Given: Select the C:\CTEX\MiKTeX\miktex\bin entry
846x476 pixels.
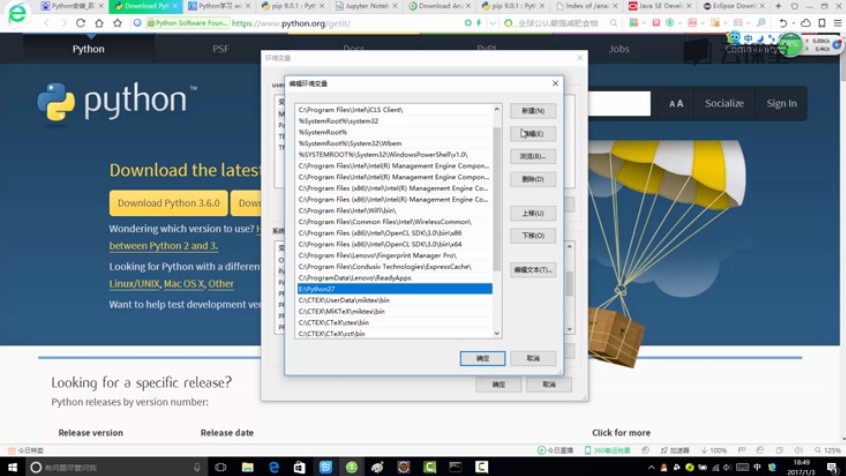Looking at the screenshot, I should pos(394,311).
